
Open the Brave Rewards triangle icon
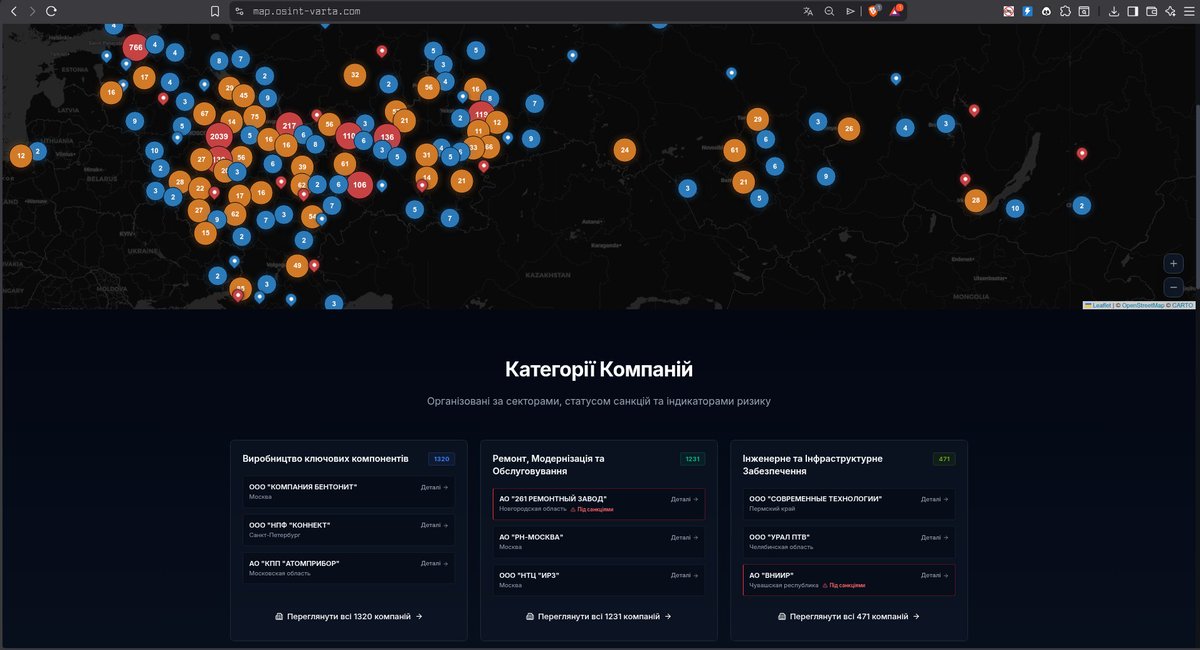(x=896, y=11)
